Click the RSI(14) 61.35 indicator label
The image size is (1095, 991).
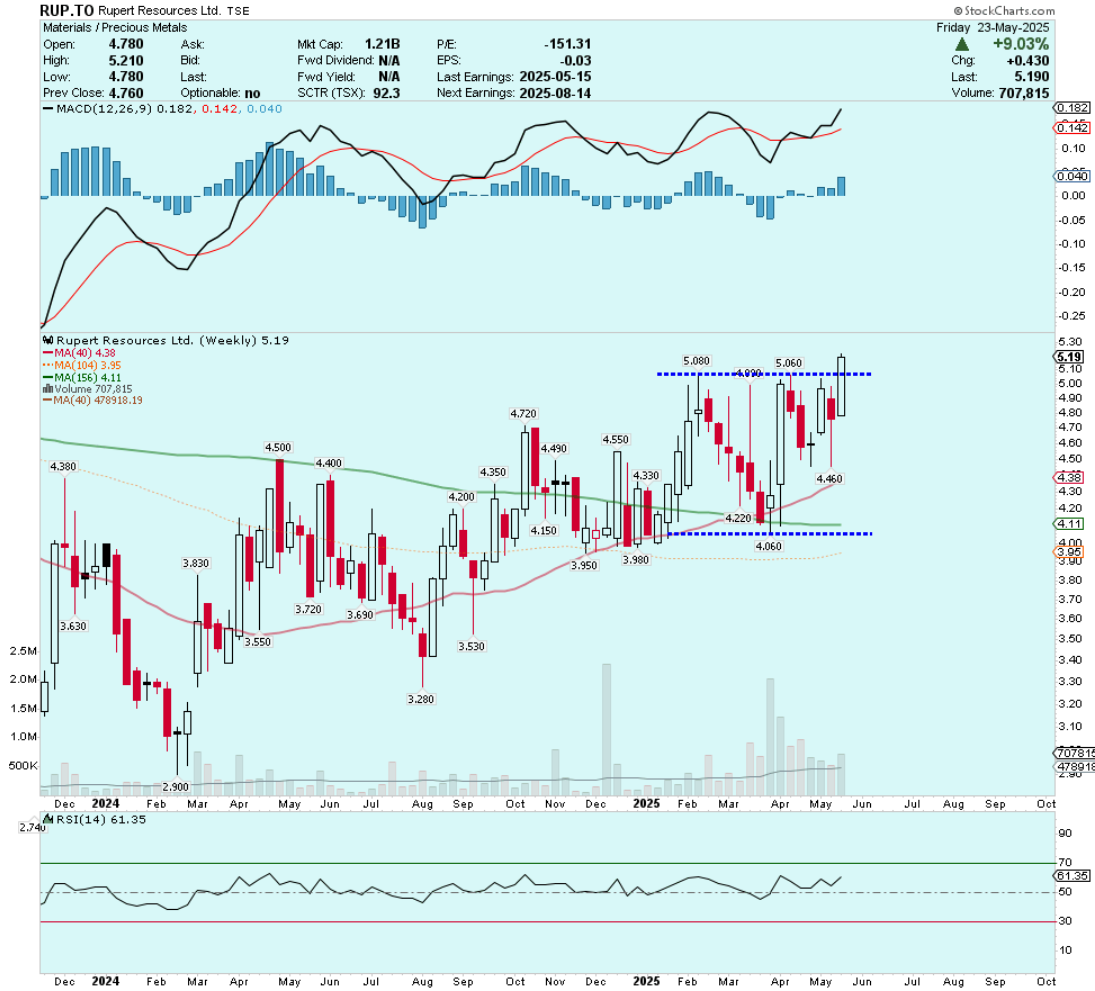tap(101, 820)
